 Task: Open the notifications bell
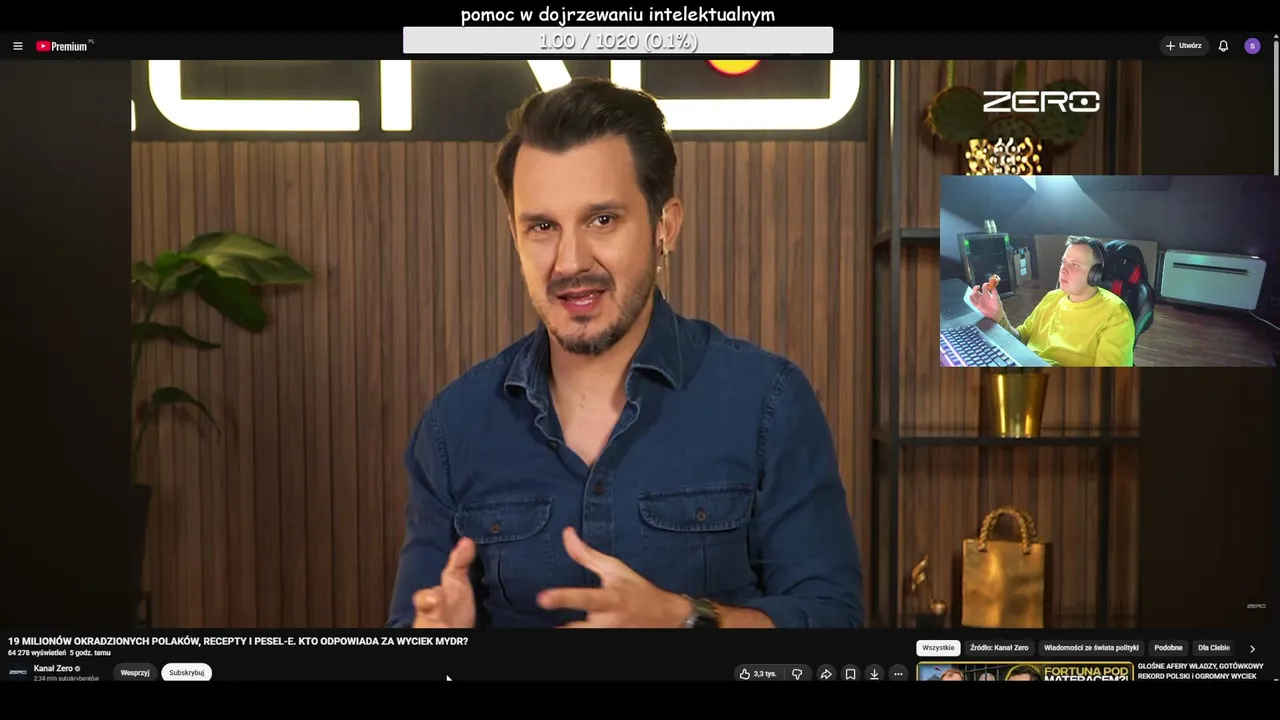[x=1223, y=46]
